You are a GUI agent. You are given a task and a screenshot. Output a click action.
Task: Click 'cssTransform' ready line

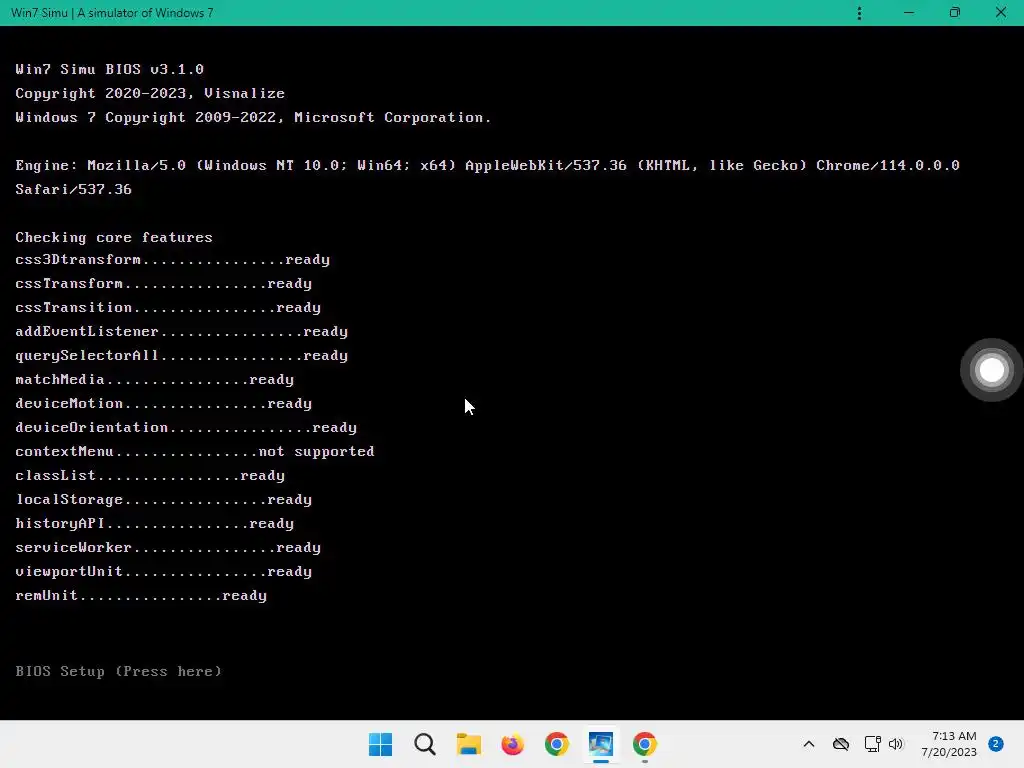tap(163, 283)
